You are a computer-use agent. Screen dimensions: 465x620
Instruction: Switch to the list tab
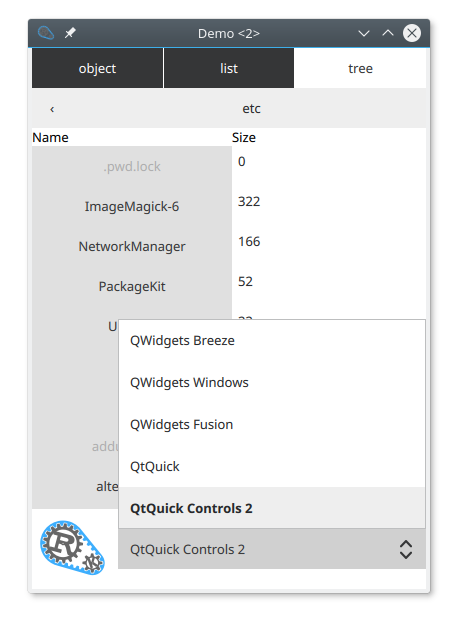click(x=229, y=68)
